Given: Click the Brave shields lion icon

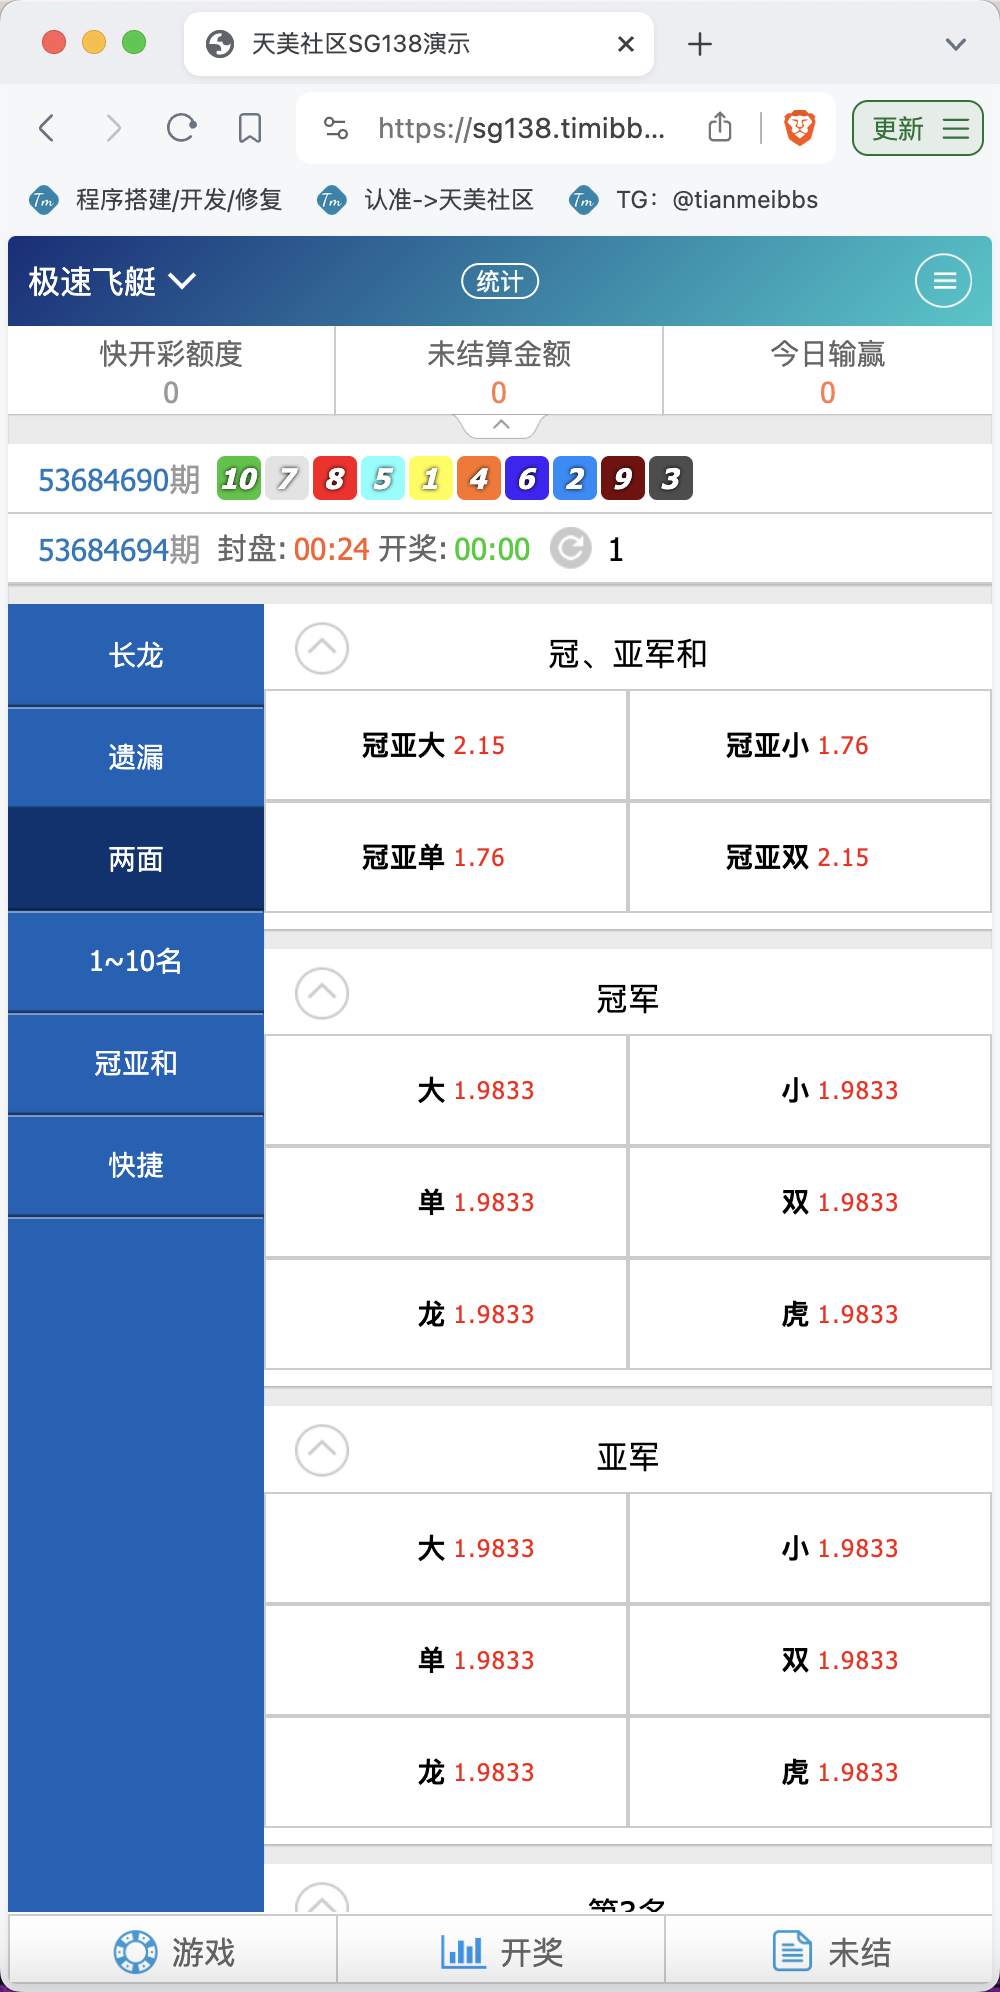Looking at the screenshot, I should (x=799, y=128).
